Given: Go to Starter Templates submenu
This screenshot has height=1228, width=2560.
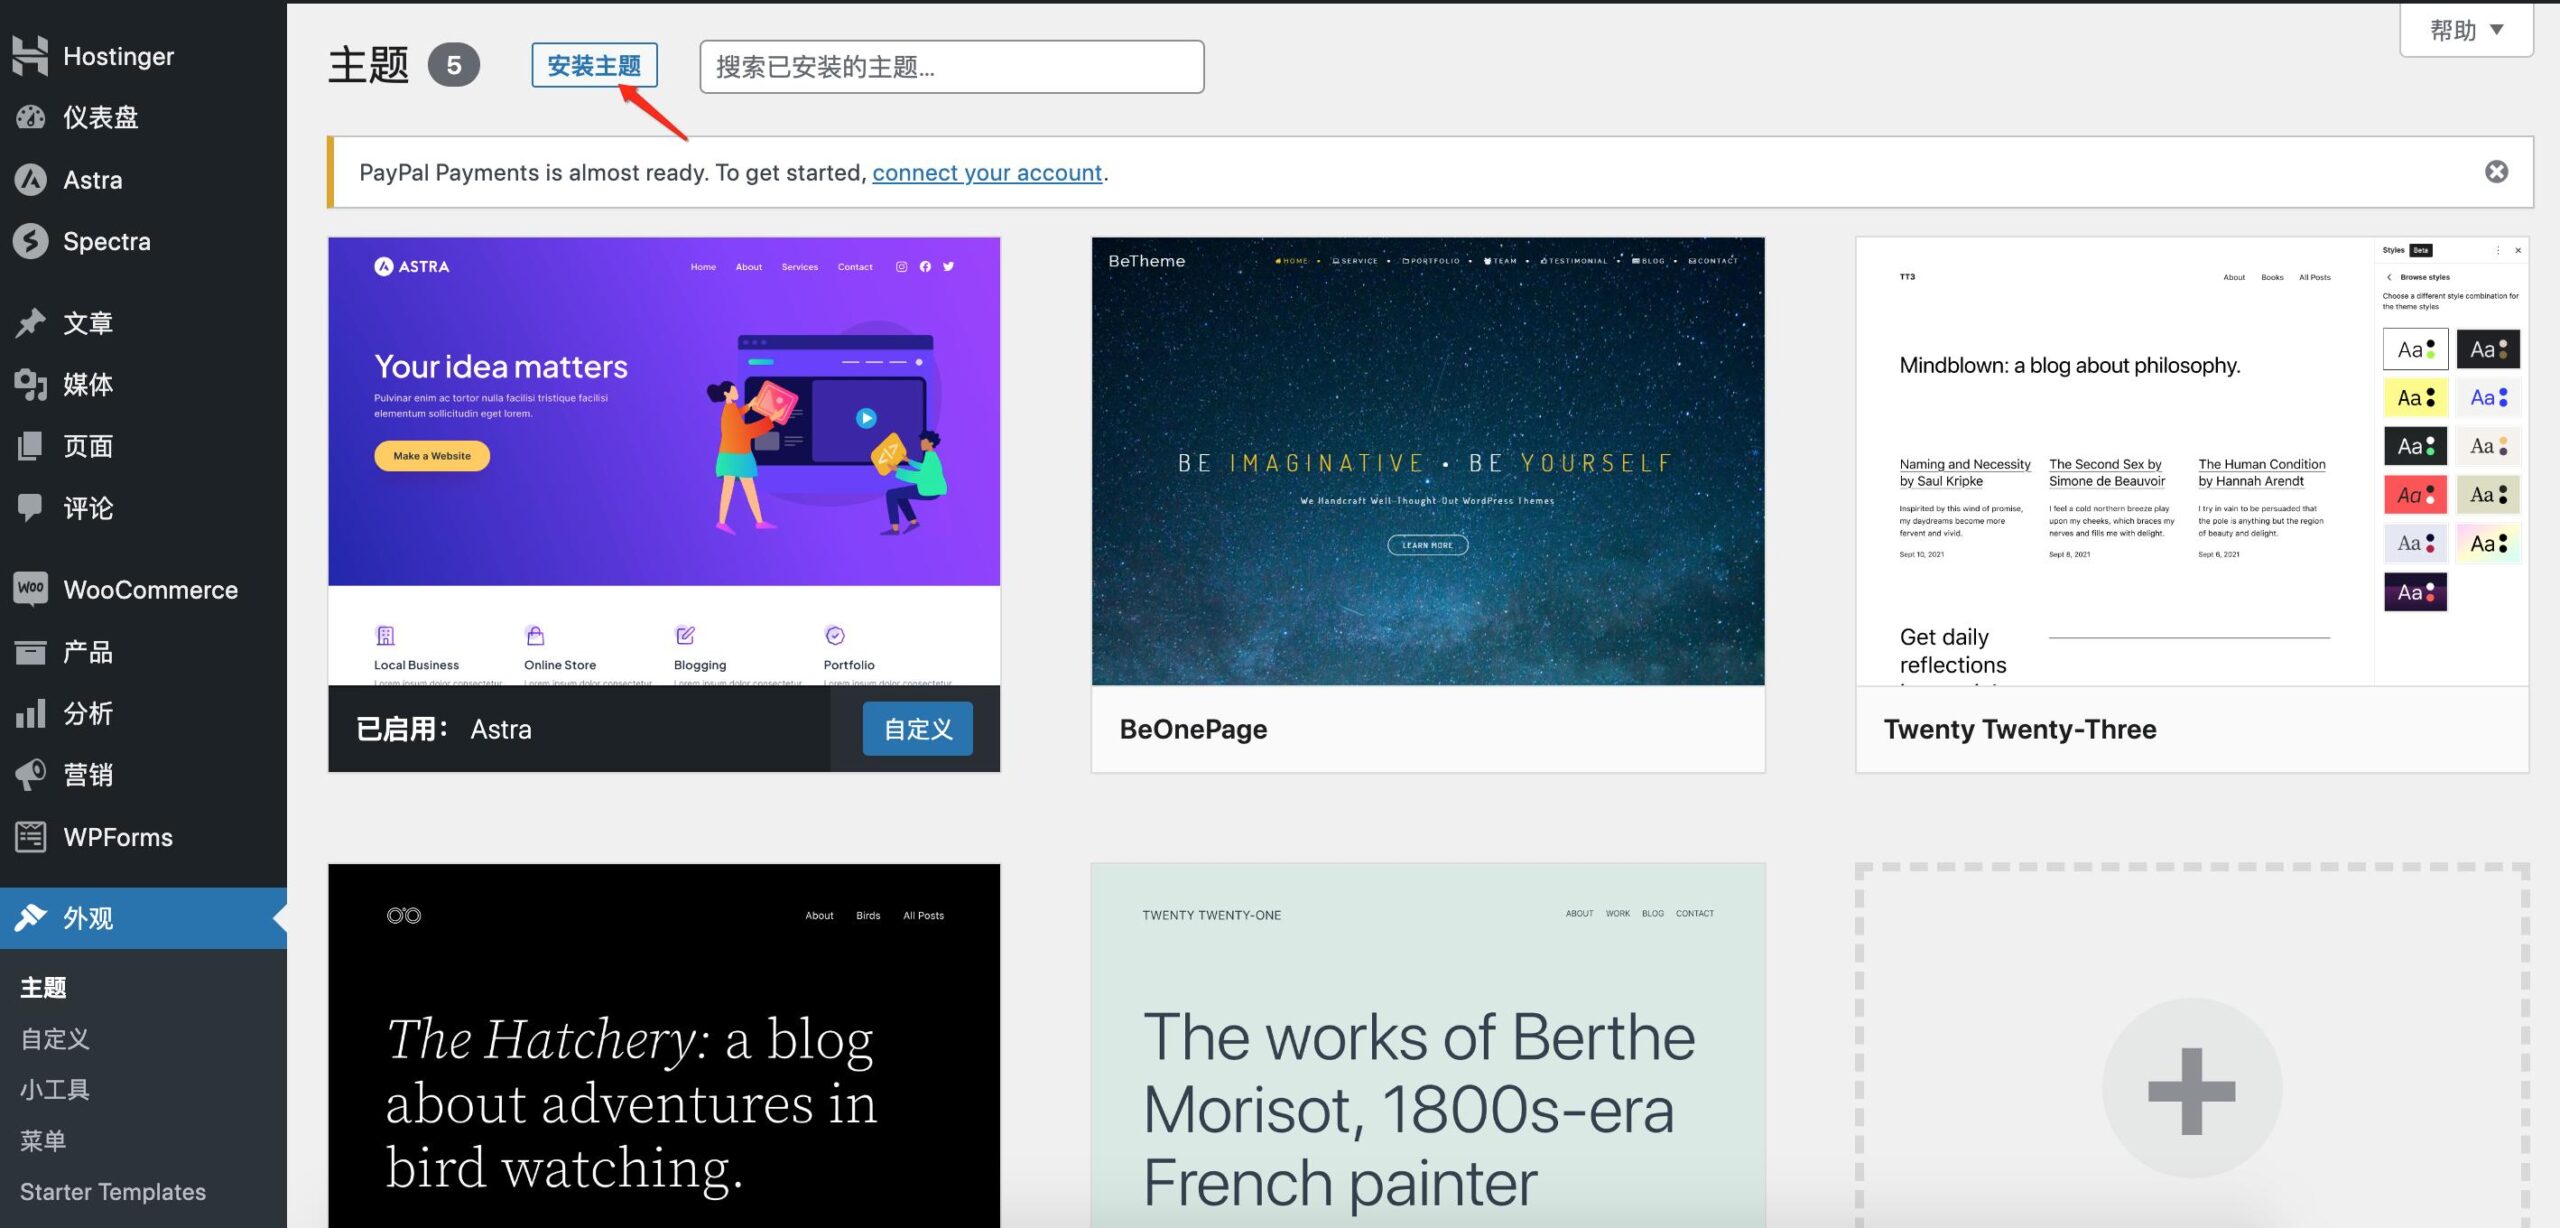Looking at the screenshot, I should pyautogui.click(x=113, y=1191).
